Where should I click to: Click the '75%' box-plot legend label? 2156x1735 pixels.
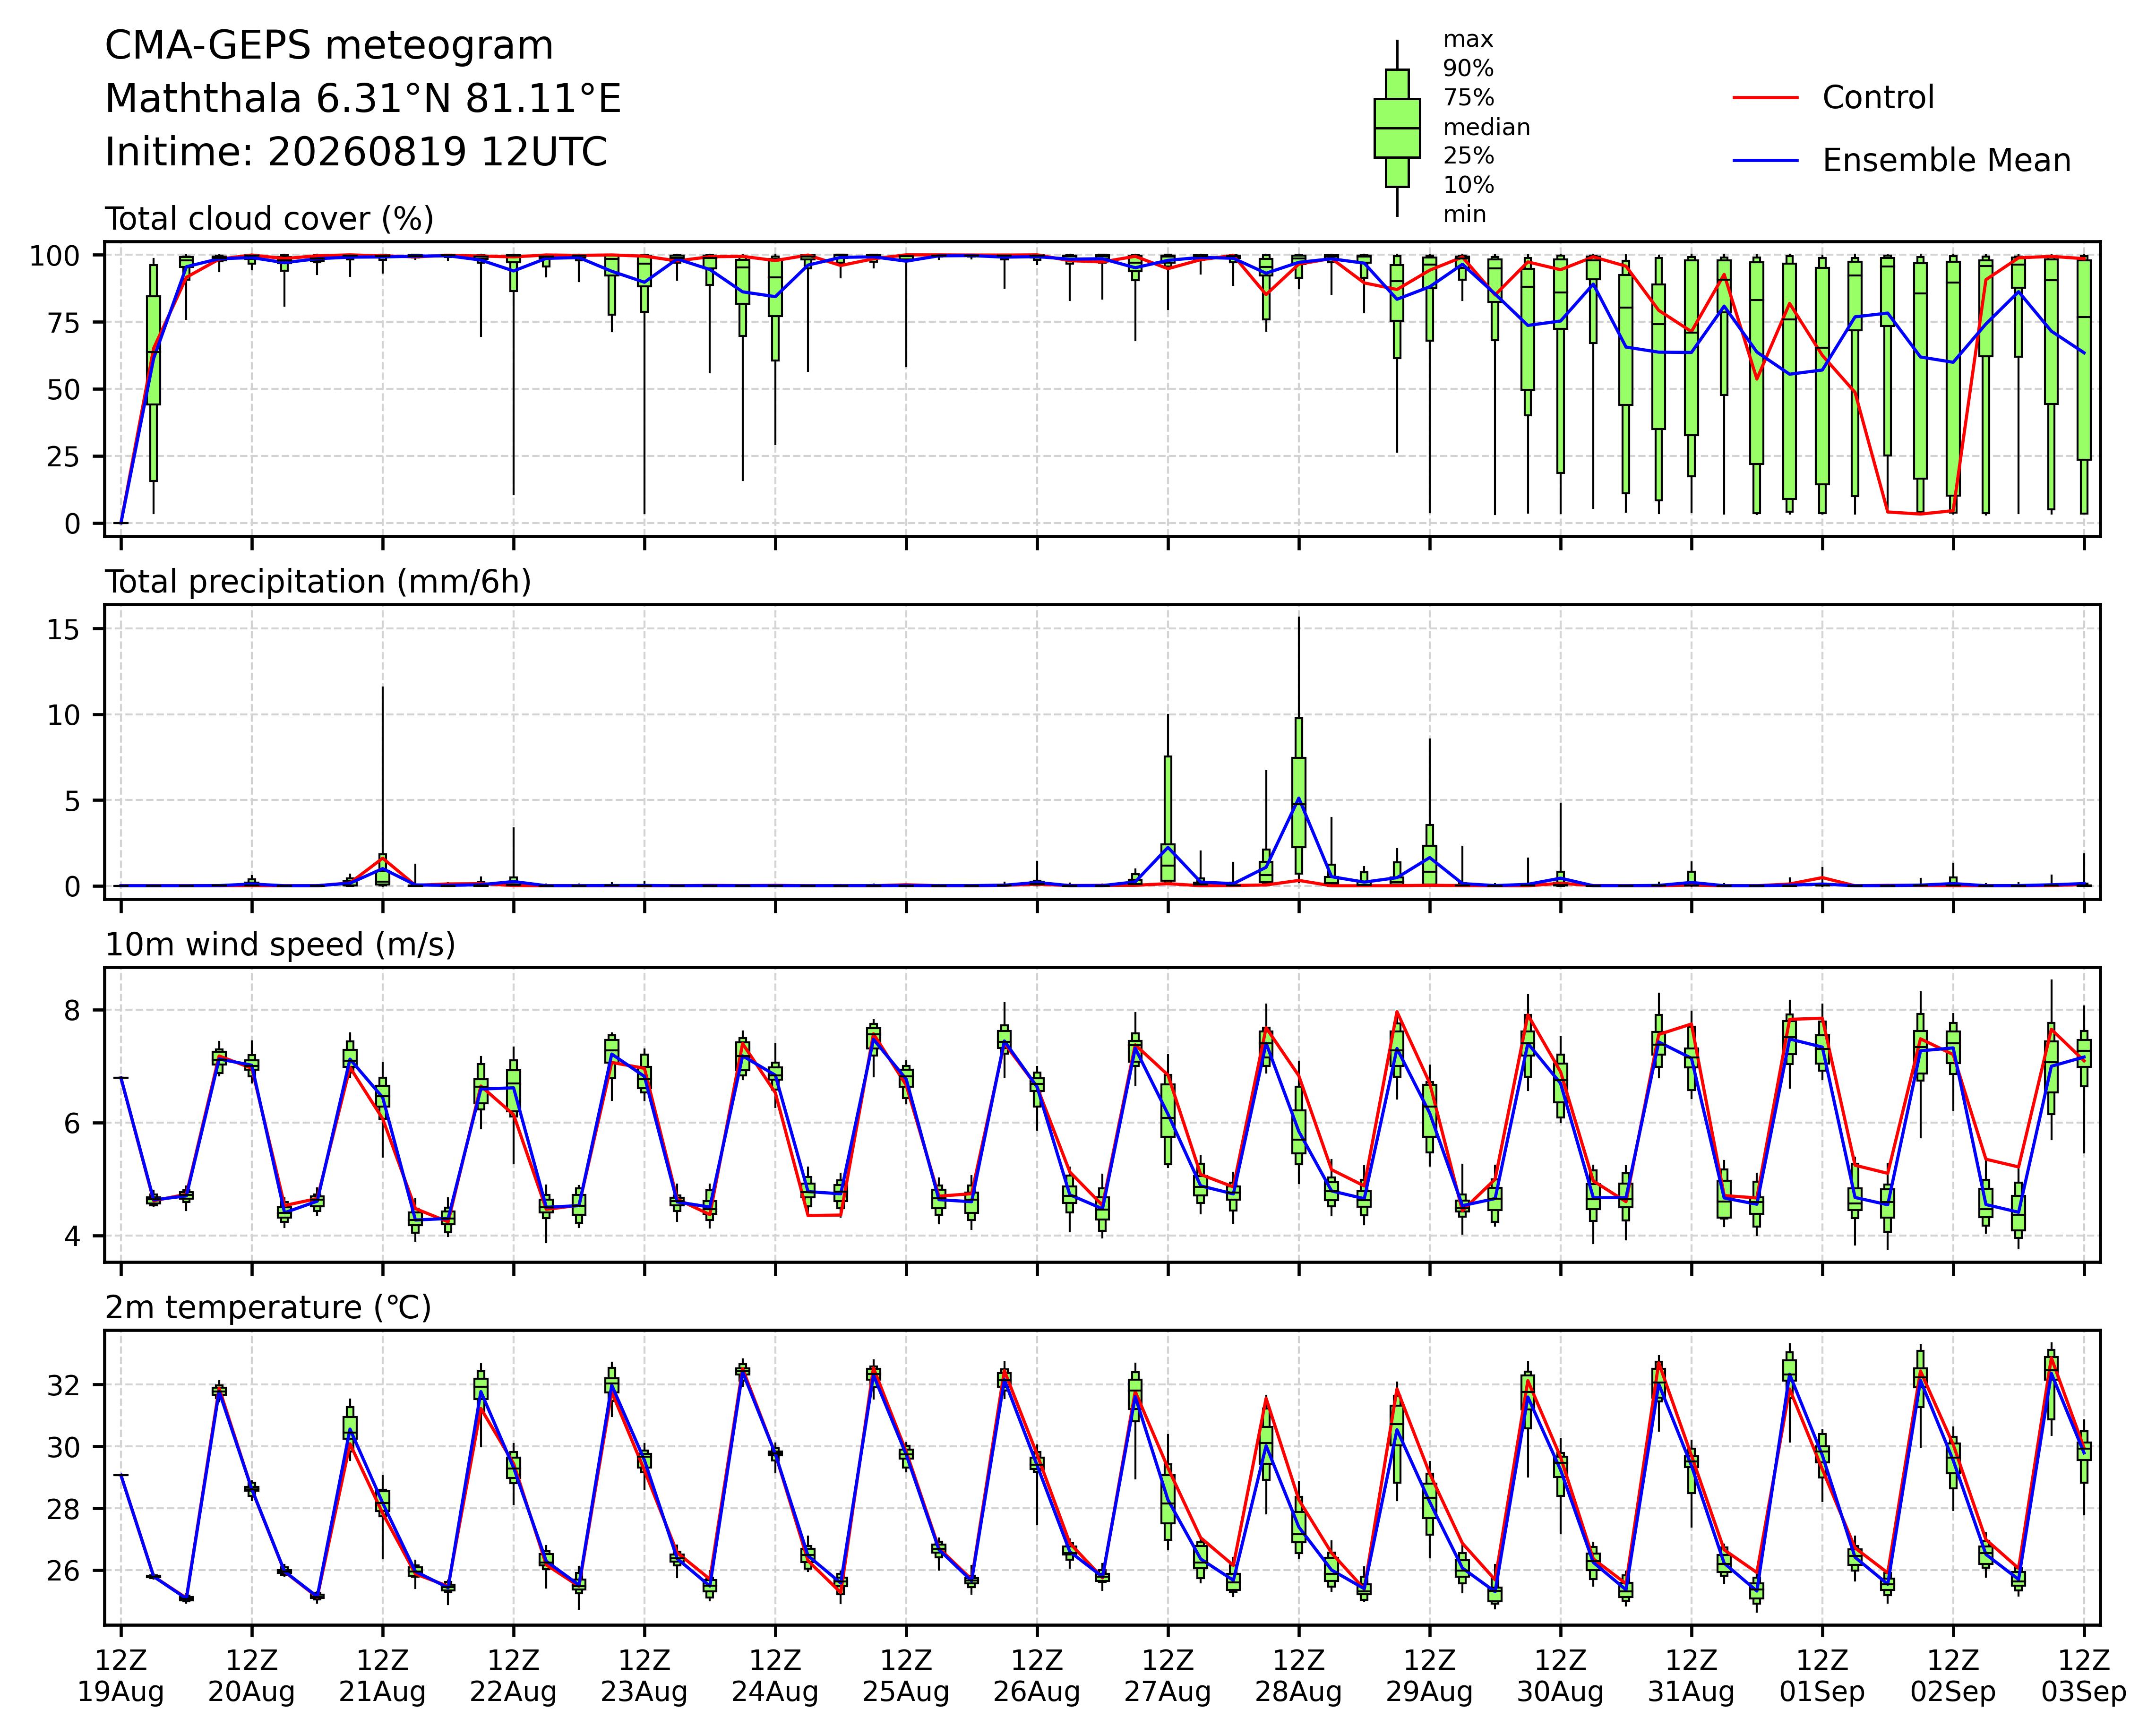point(1468,98)
